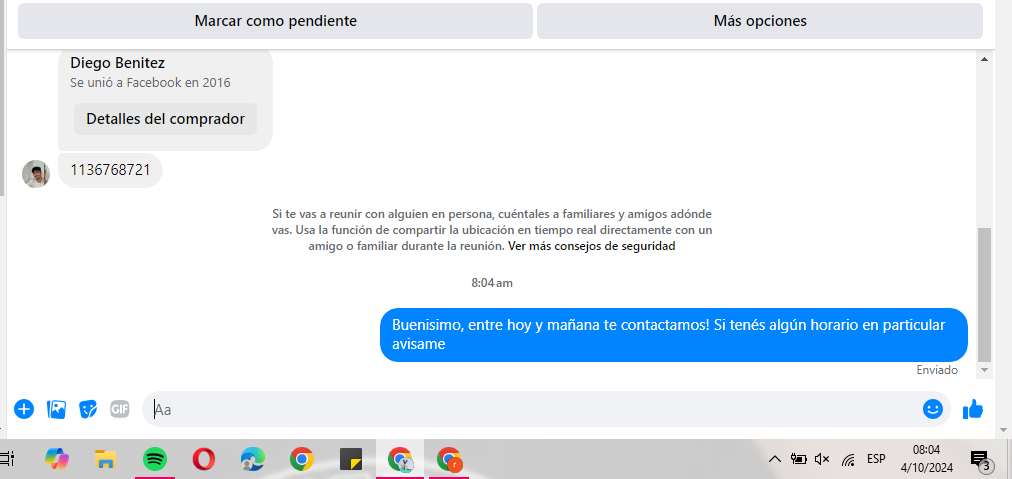Click the chat scrollbar up arrow
Viewport: 1012px width, 479px height.
pyautogui.click(x=984, y=59)
